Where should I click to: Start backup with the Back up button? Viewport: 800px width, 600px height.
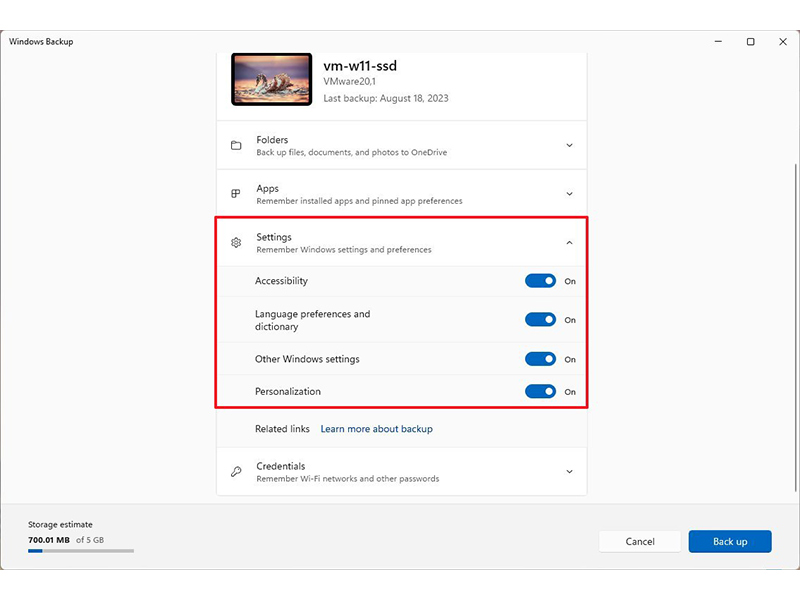click(730, 541)
